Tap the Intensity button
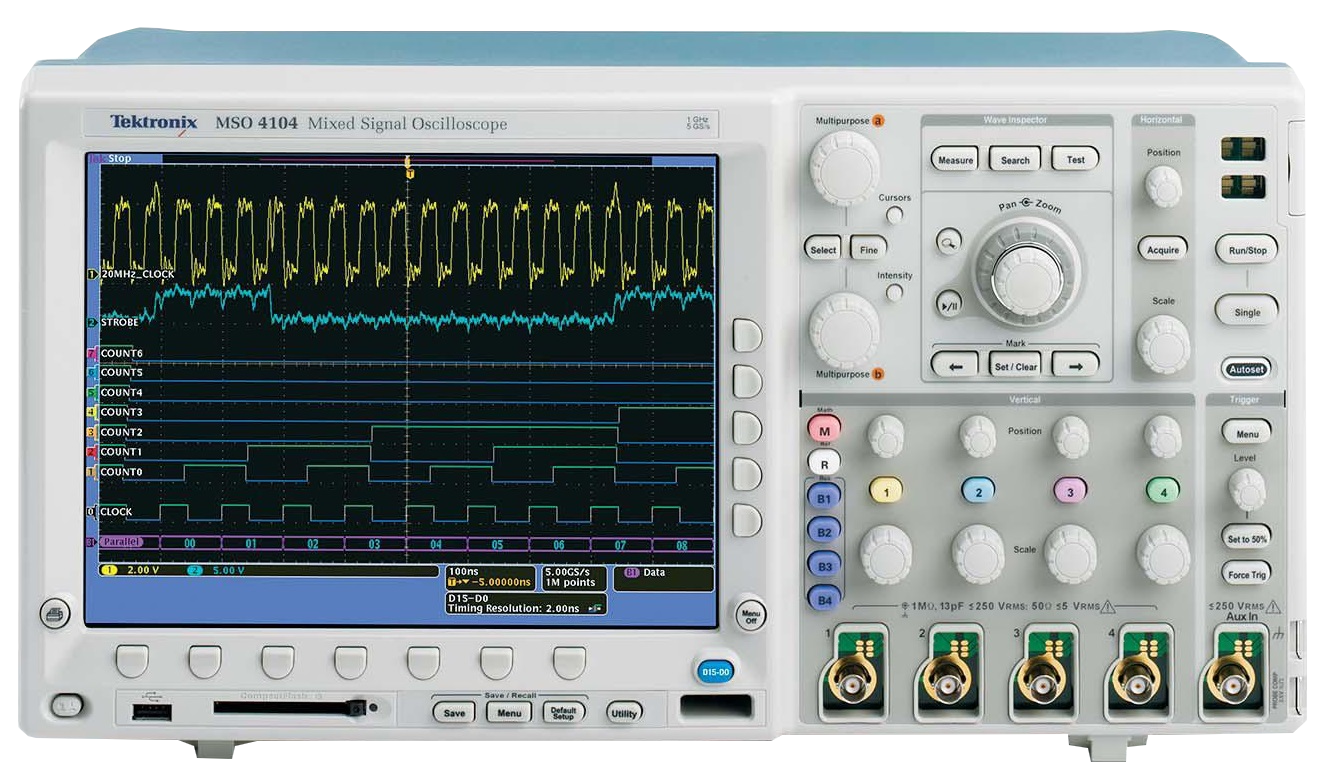 (x=895, y=292)
